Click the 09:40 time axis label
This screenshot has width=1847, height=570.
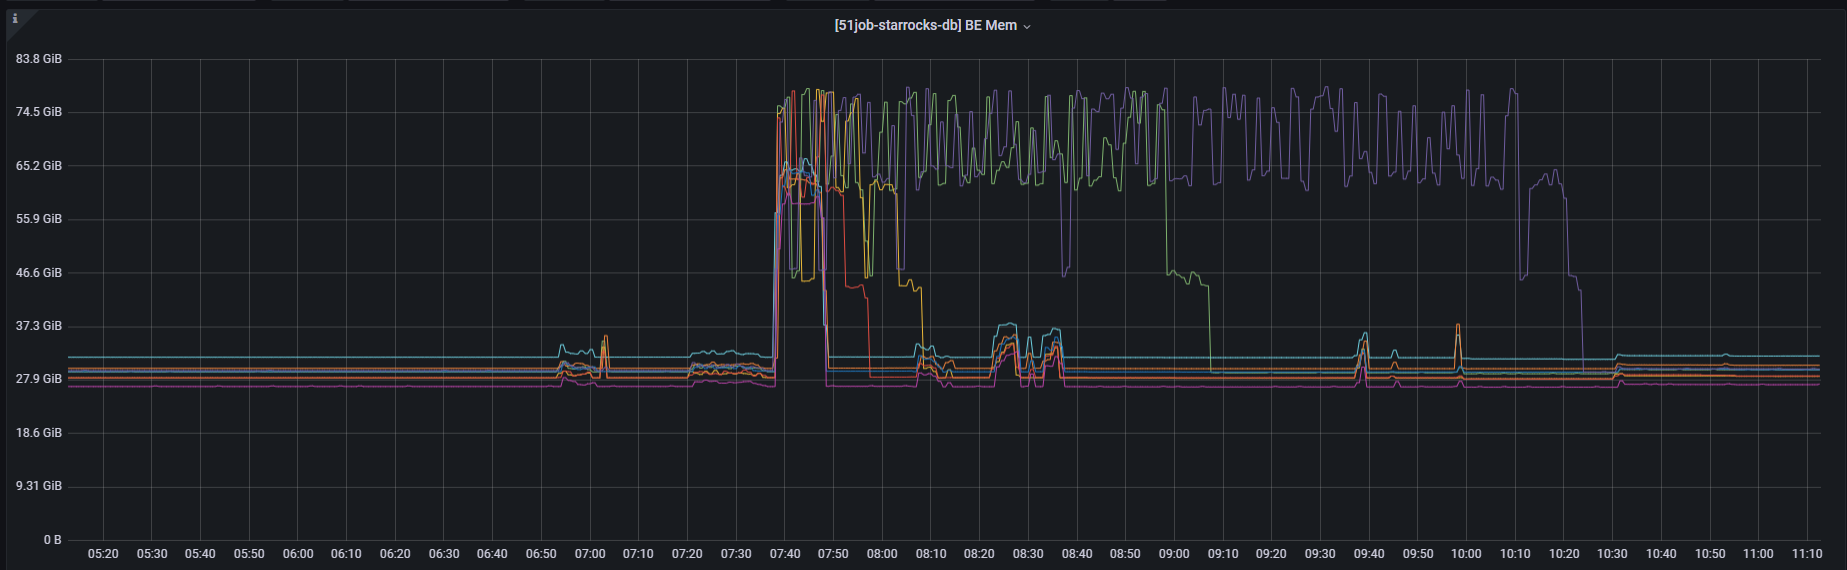click(1369, 554)
